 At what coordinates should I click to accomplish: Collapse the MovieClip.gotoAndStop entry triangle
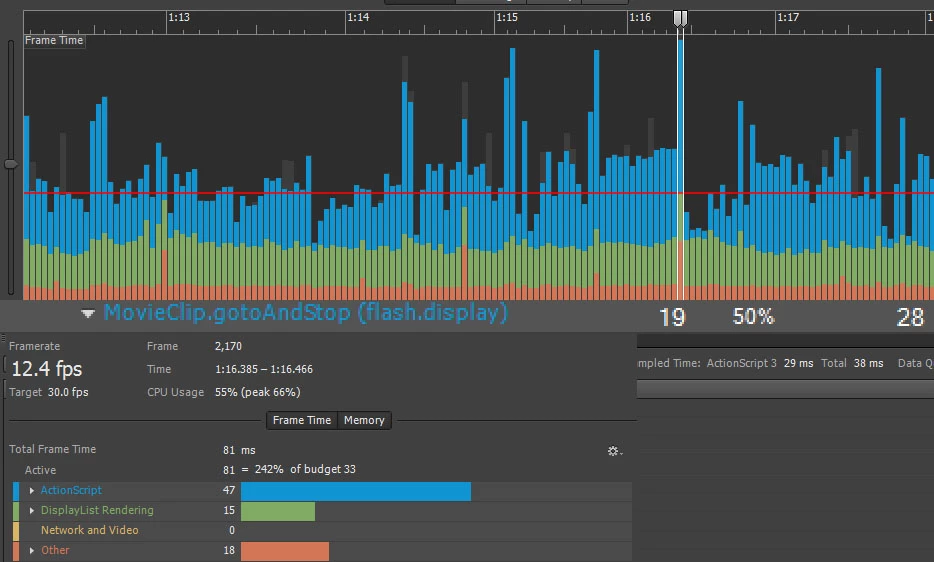(x=88, y=313)
